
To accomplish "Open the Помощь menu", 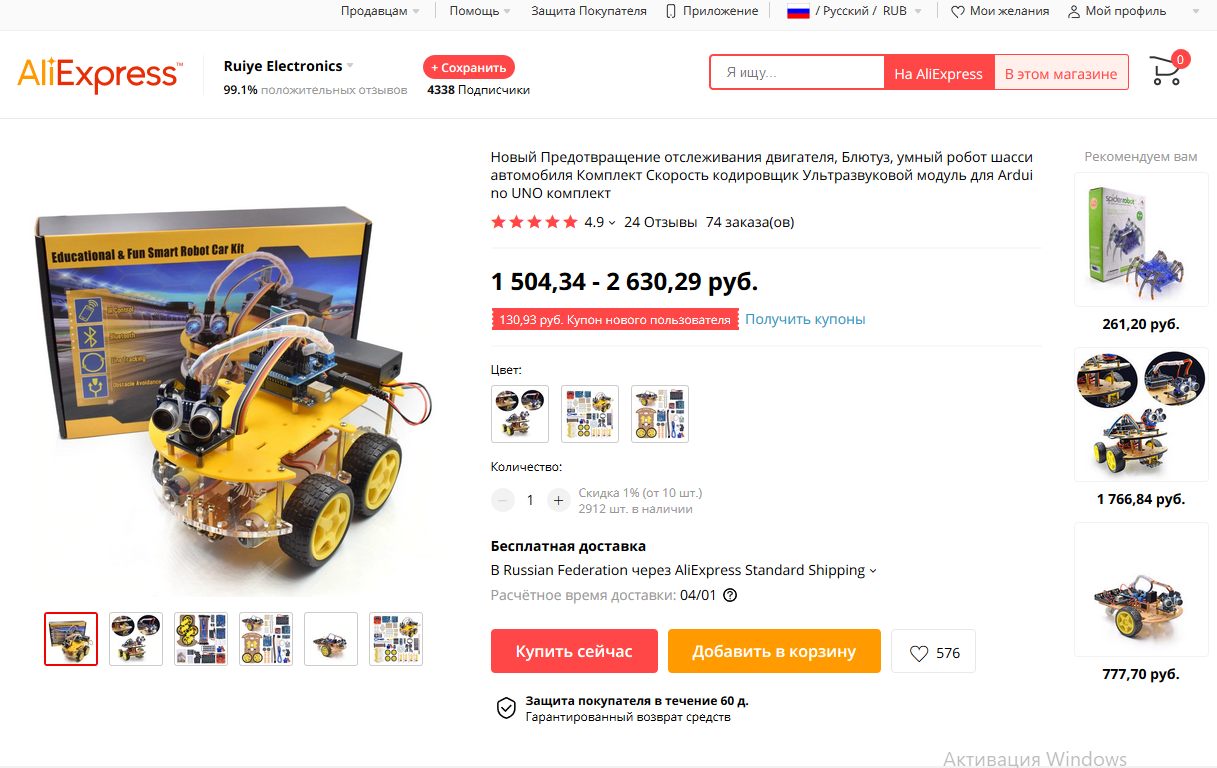I will click(x=480, y=11).
